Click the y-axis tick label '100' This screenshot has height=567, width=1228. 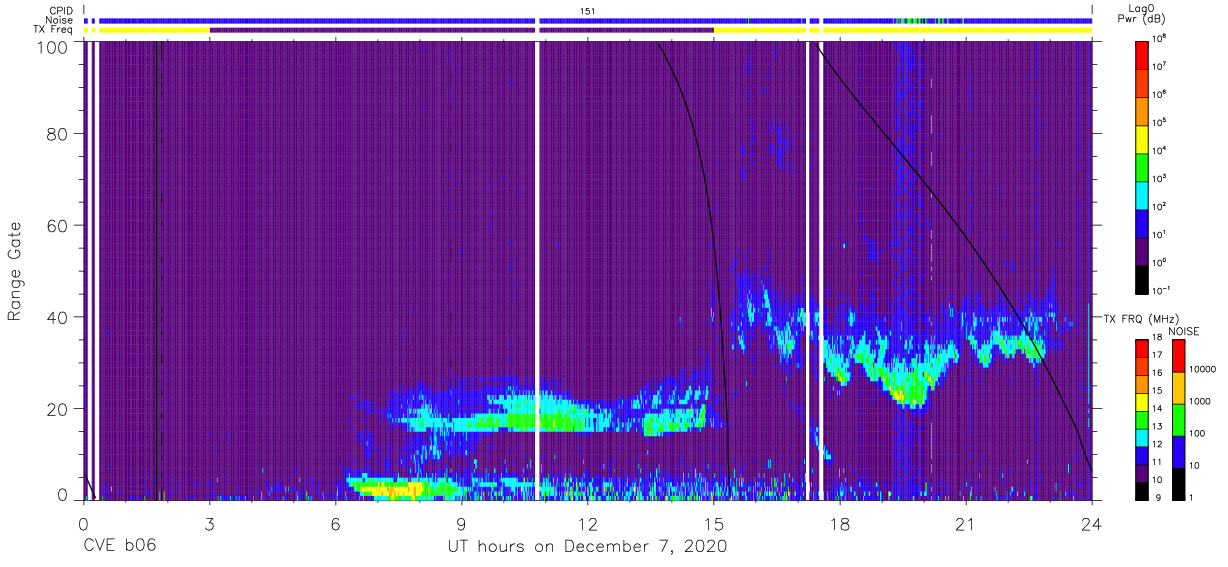click(53, 46)
